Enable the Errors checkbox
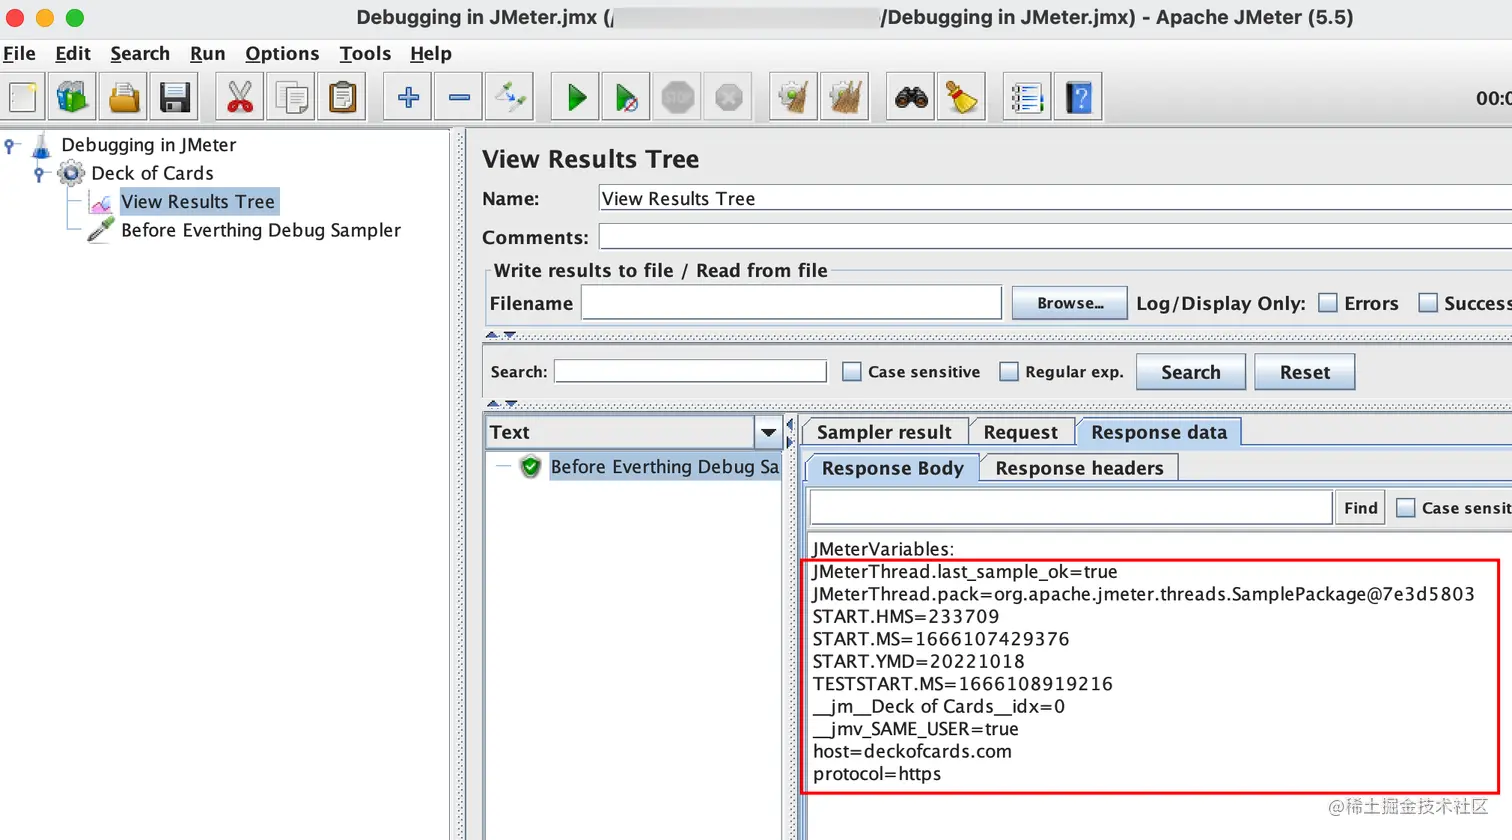1512x840 pixels. (x=1328, y=303)
